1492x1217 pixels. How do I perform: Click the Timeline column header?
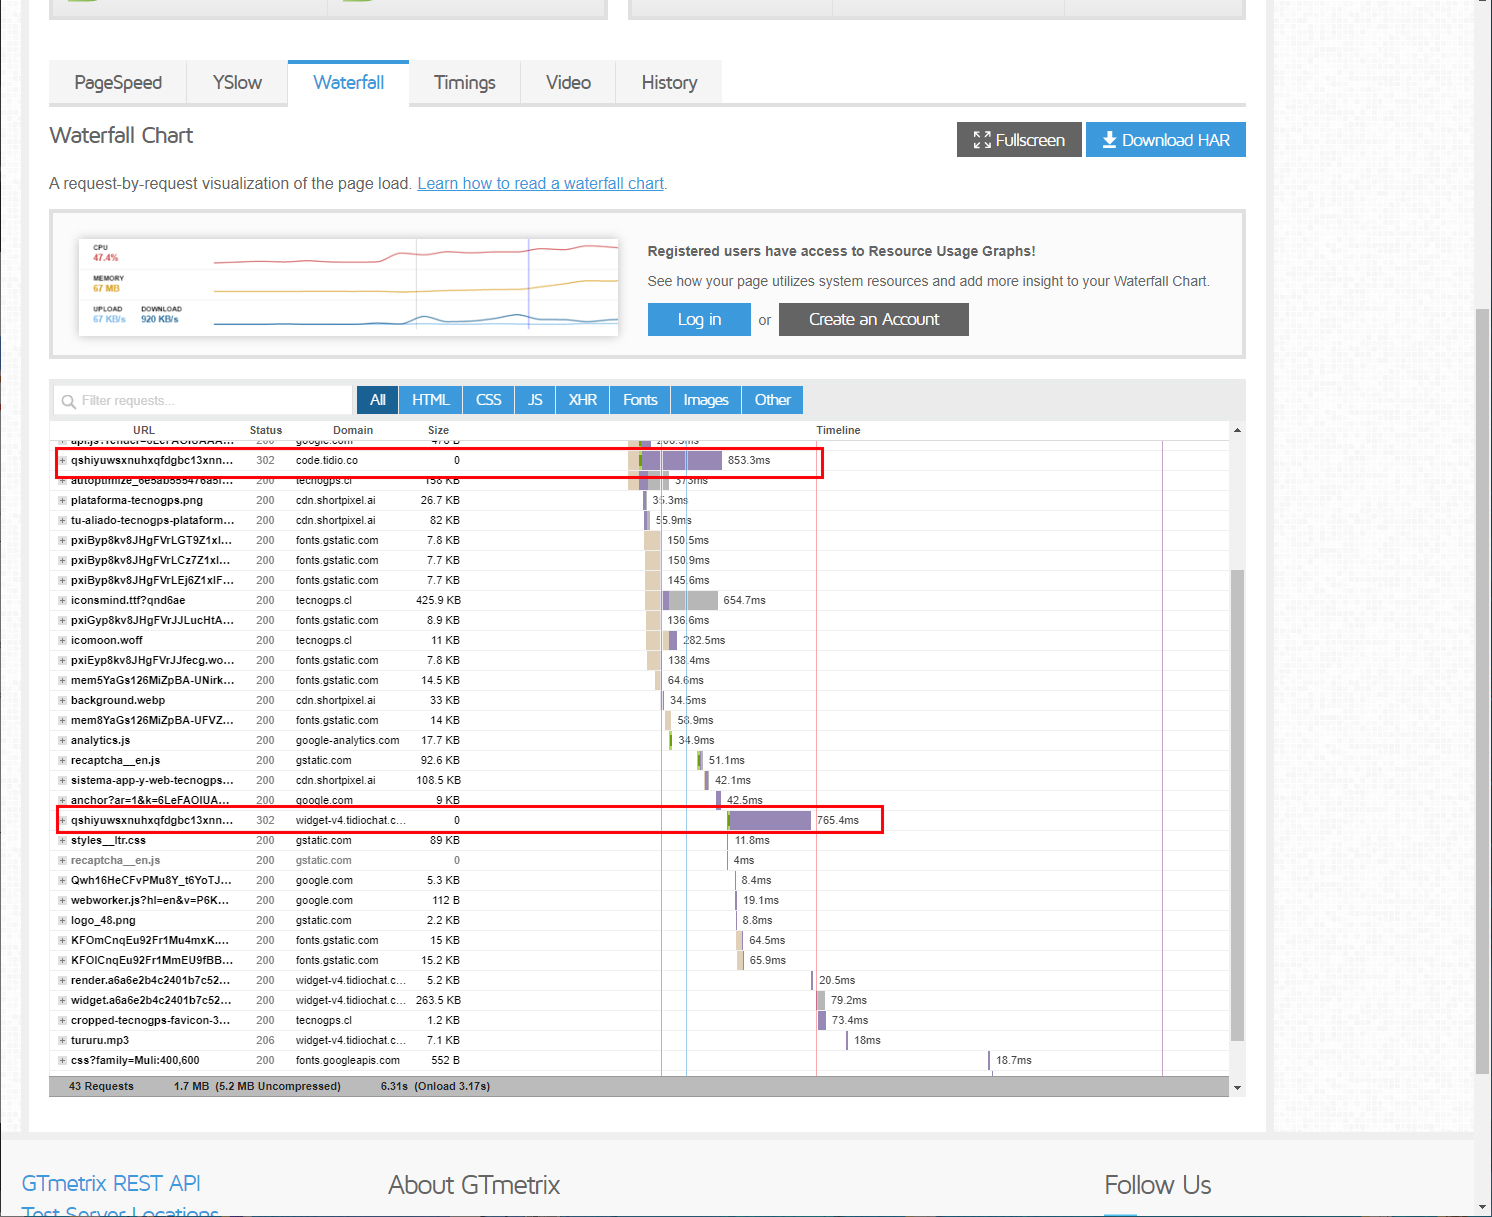pyautogui.click(x=838, y=430)
